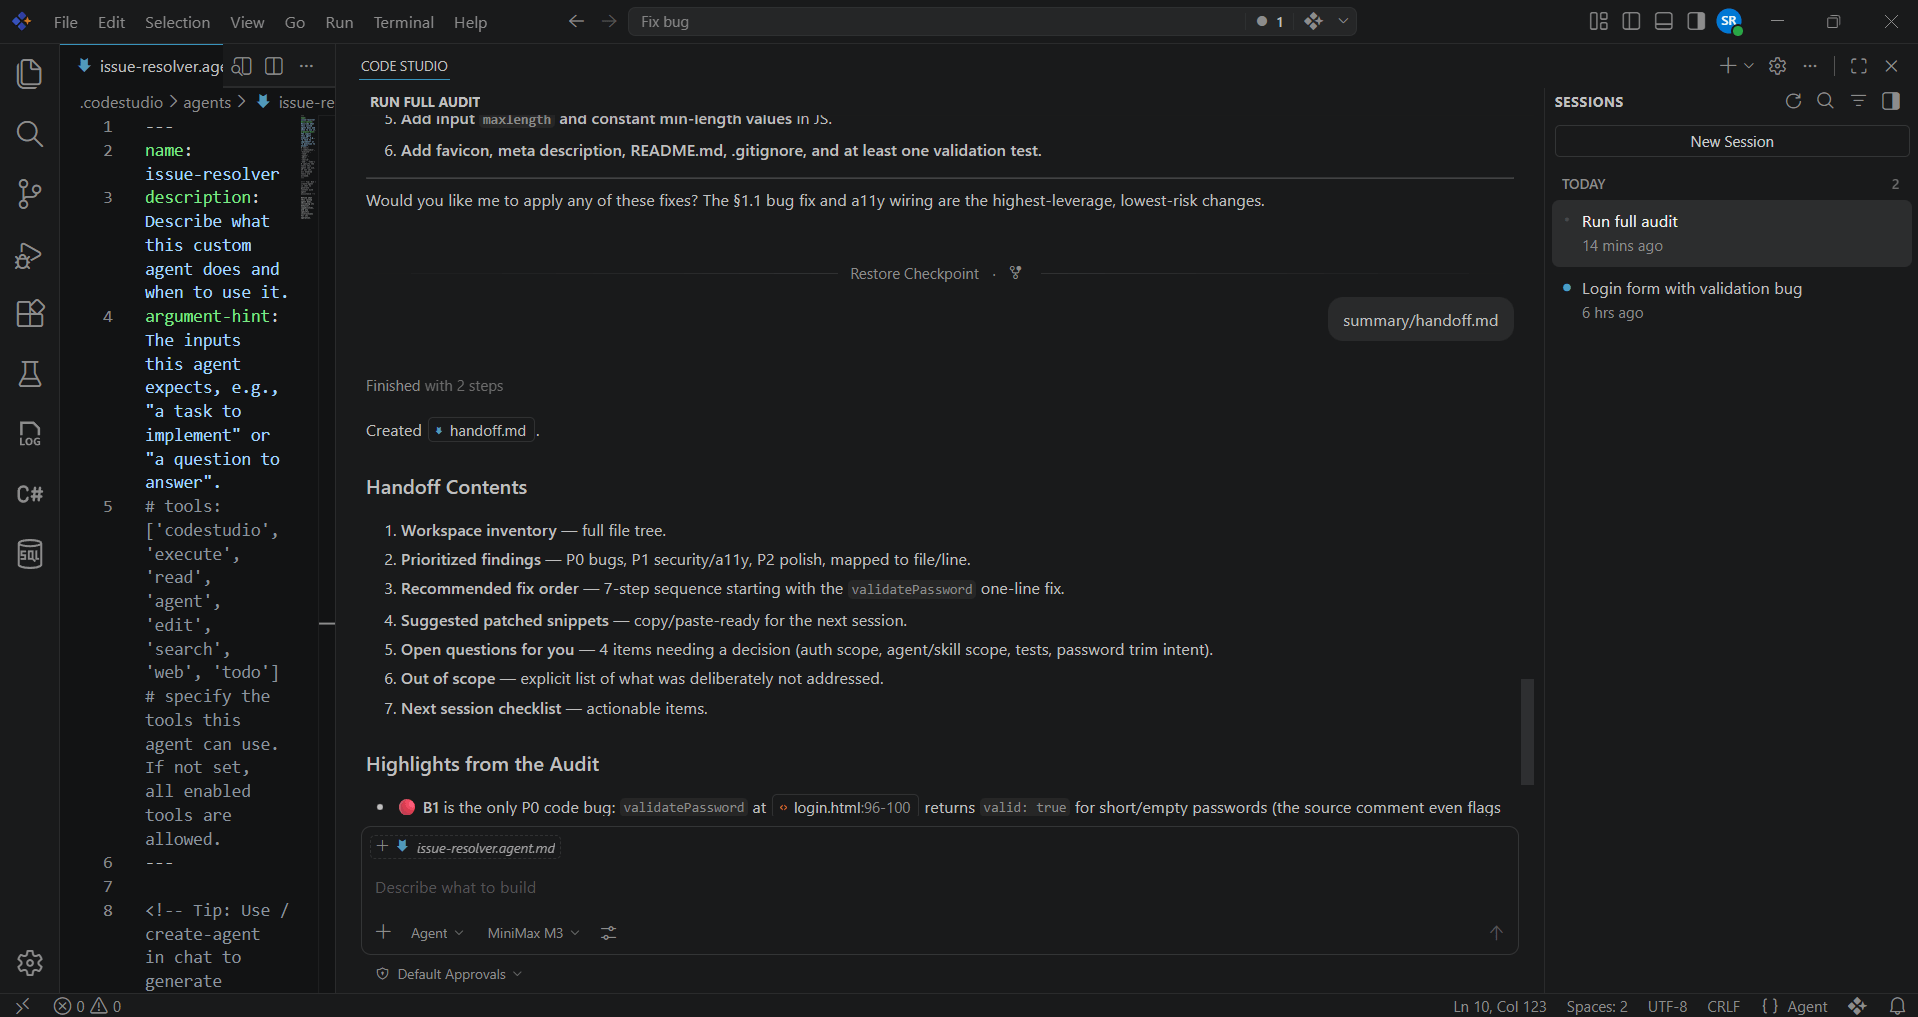The image size is (1918, 1017).
Task: Open the Source Control view
Action: pos(30,194)
